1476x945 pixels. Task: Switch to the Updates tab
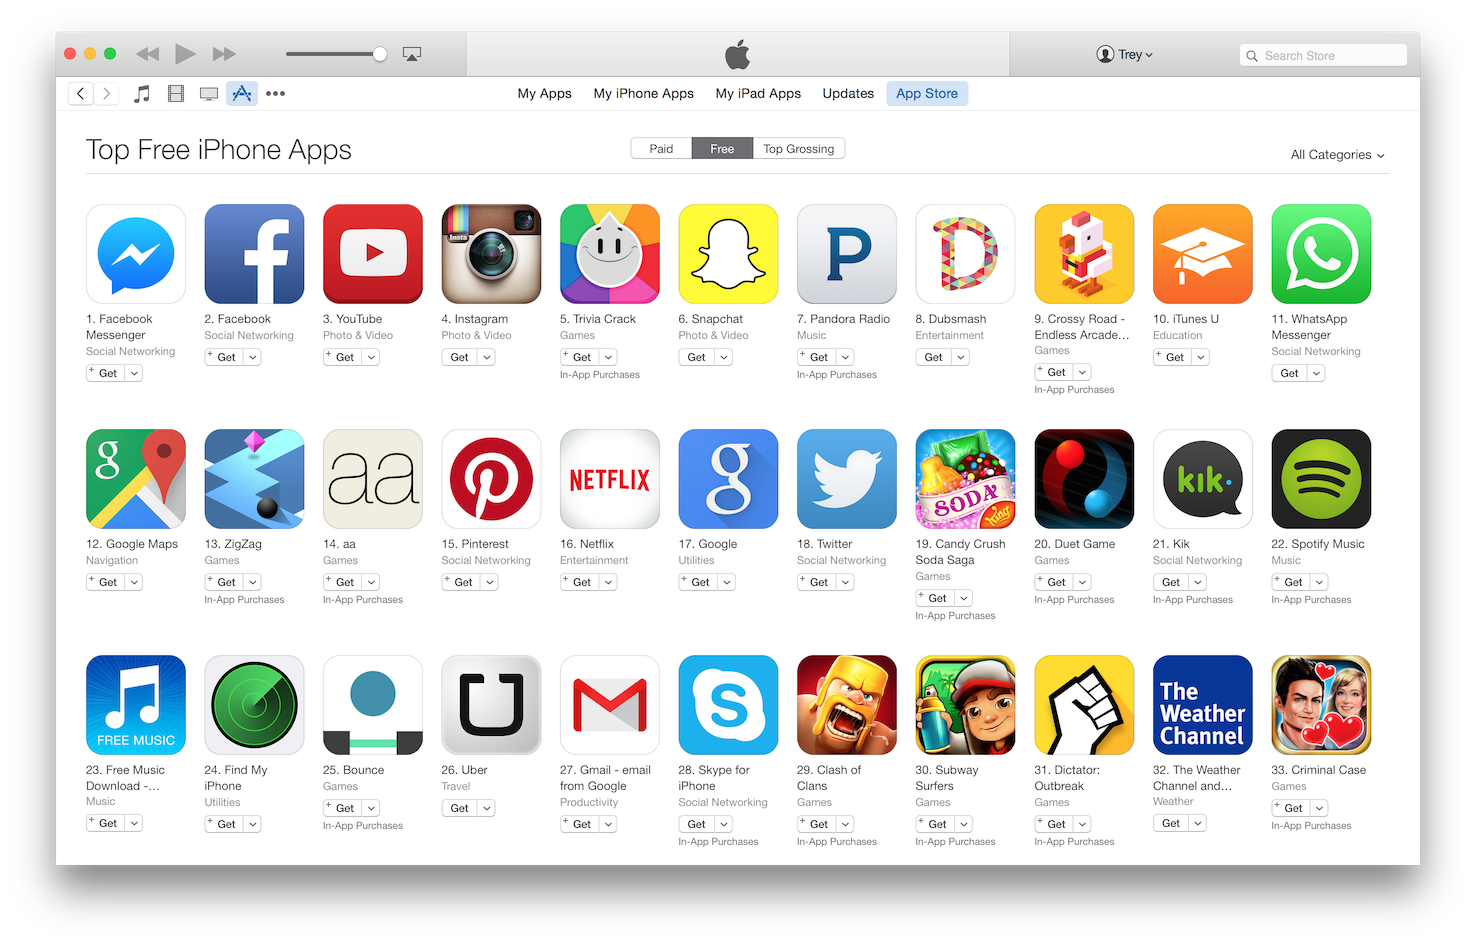848,93
